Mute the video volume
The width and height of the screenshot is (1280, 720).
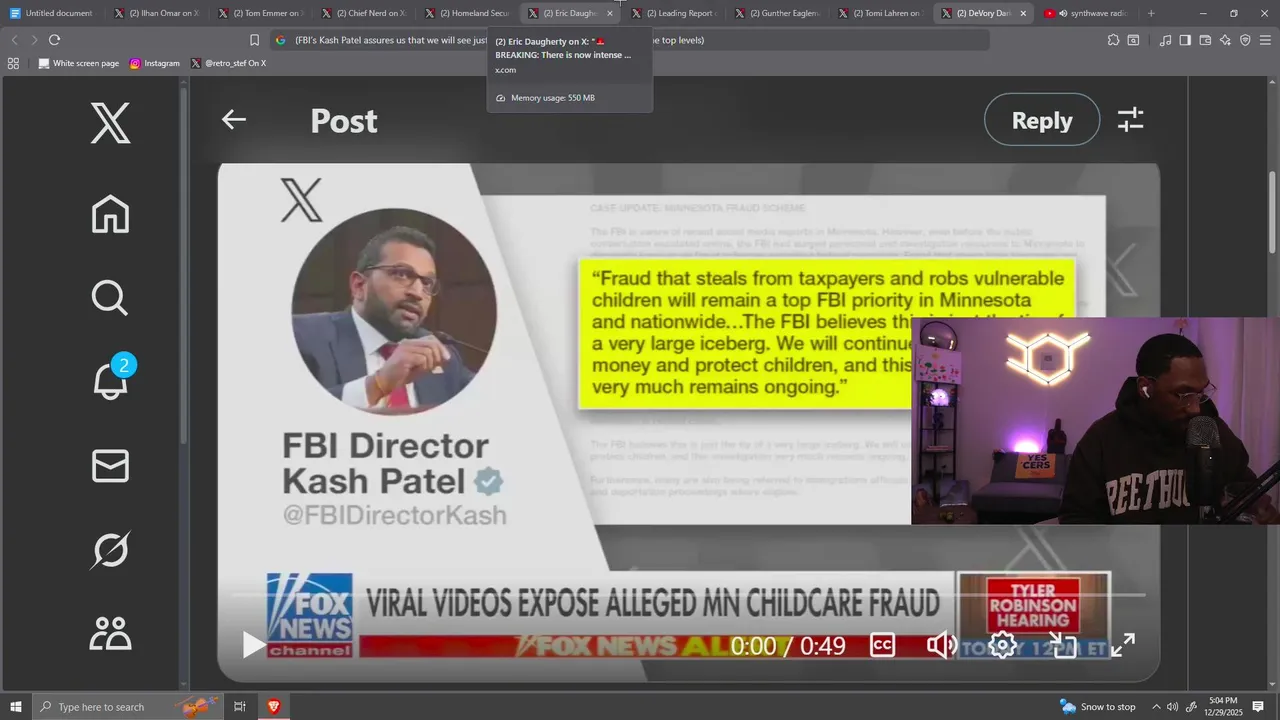942,645
